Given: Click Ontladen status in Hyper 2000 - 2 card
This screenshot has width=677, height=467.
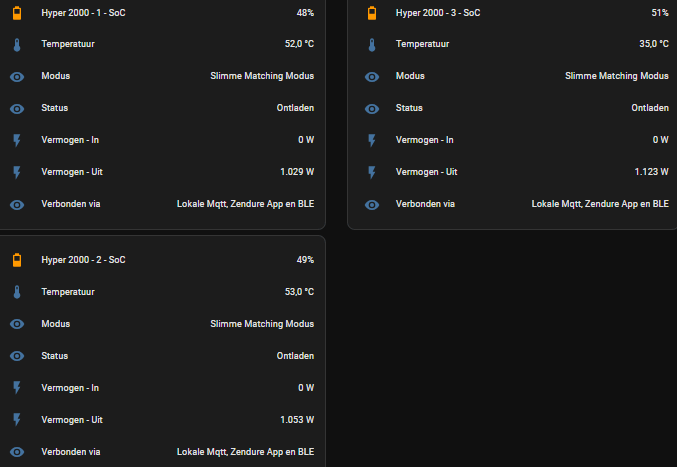Looking at the screenshot, I should (x=295, y=356).
